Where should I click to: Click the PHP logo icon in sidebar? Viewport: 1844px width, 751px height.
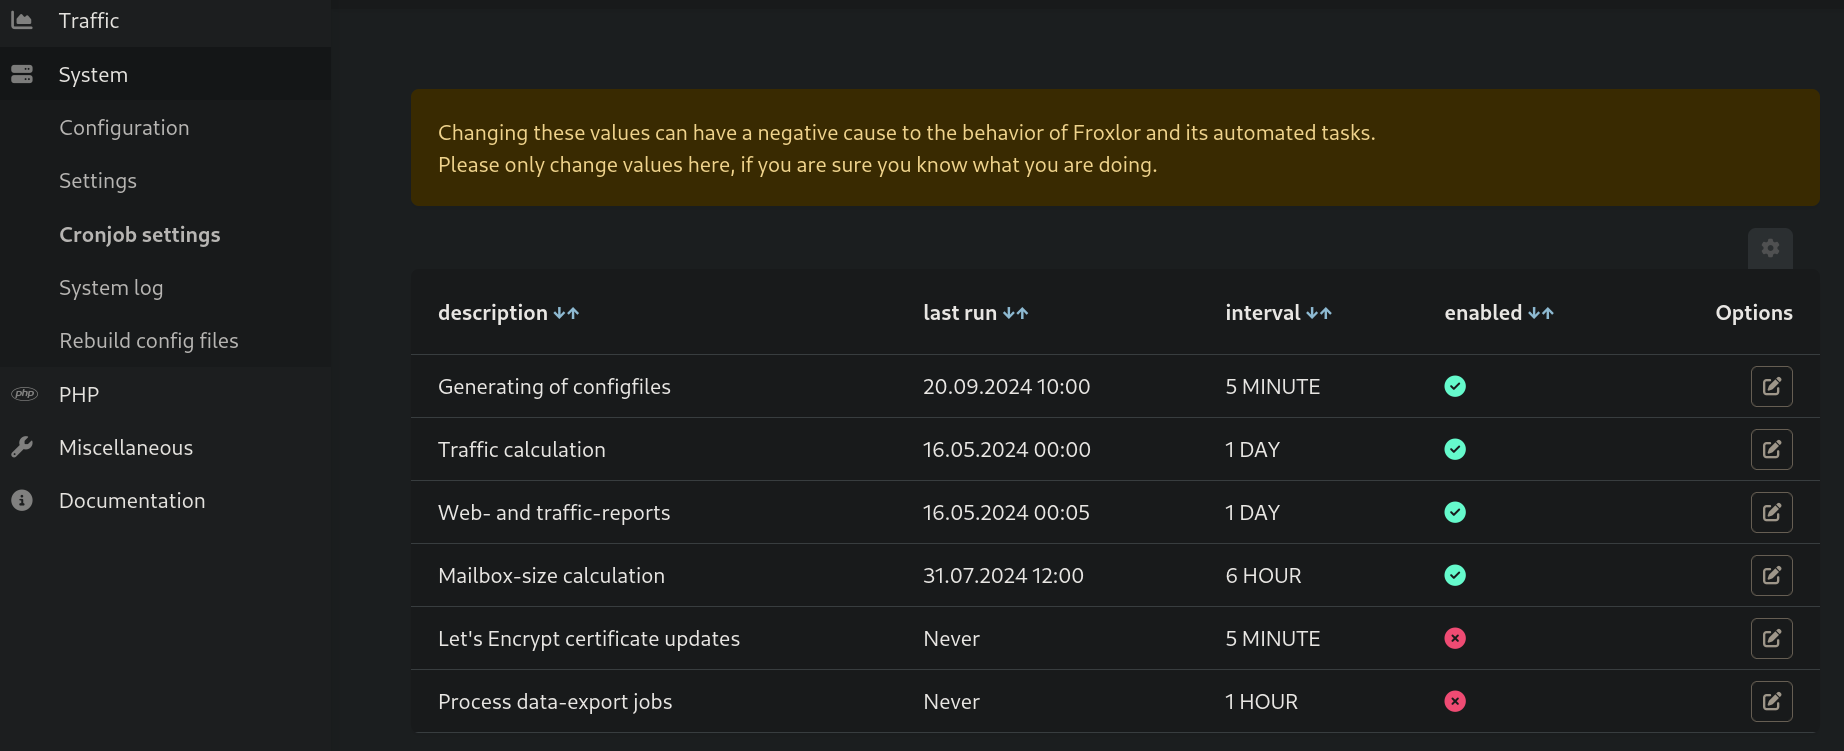24,394
